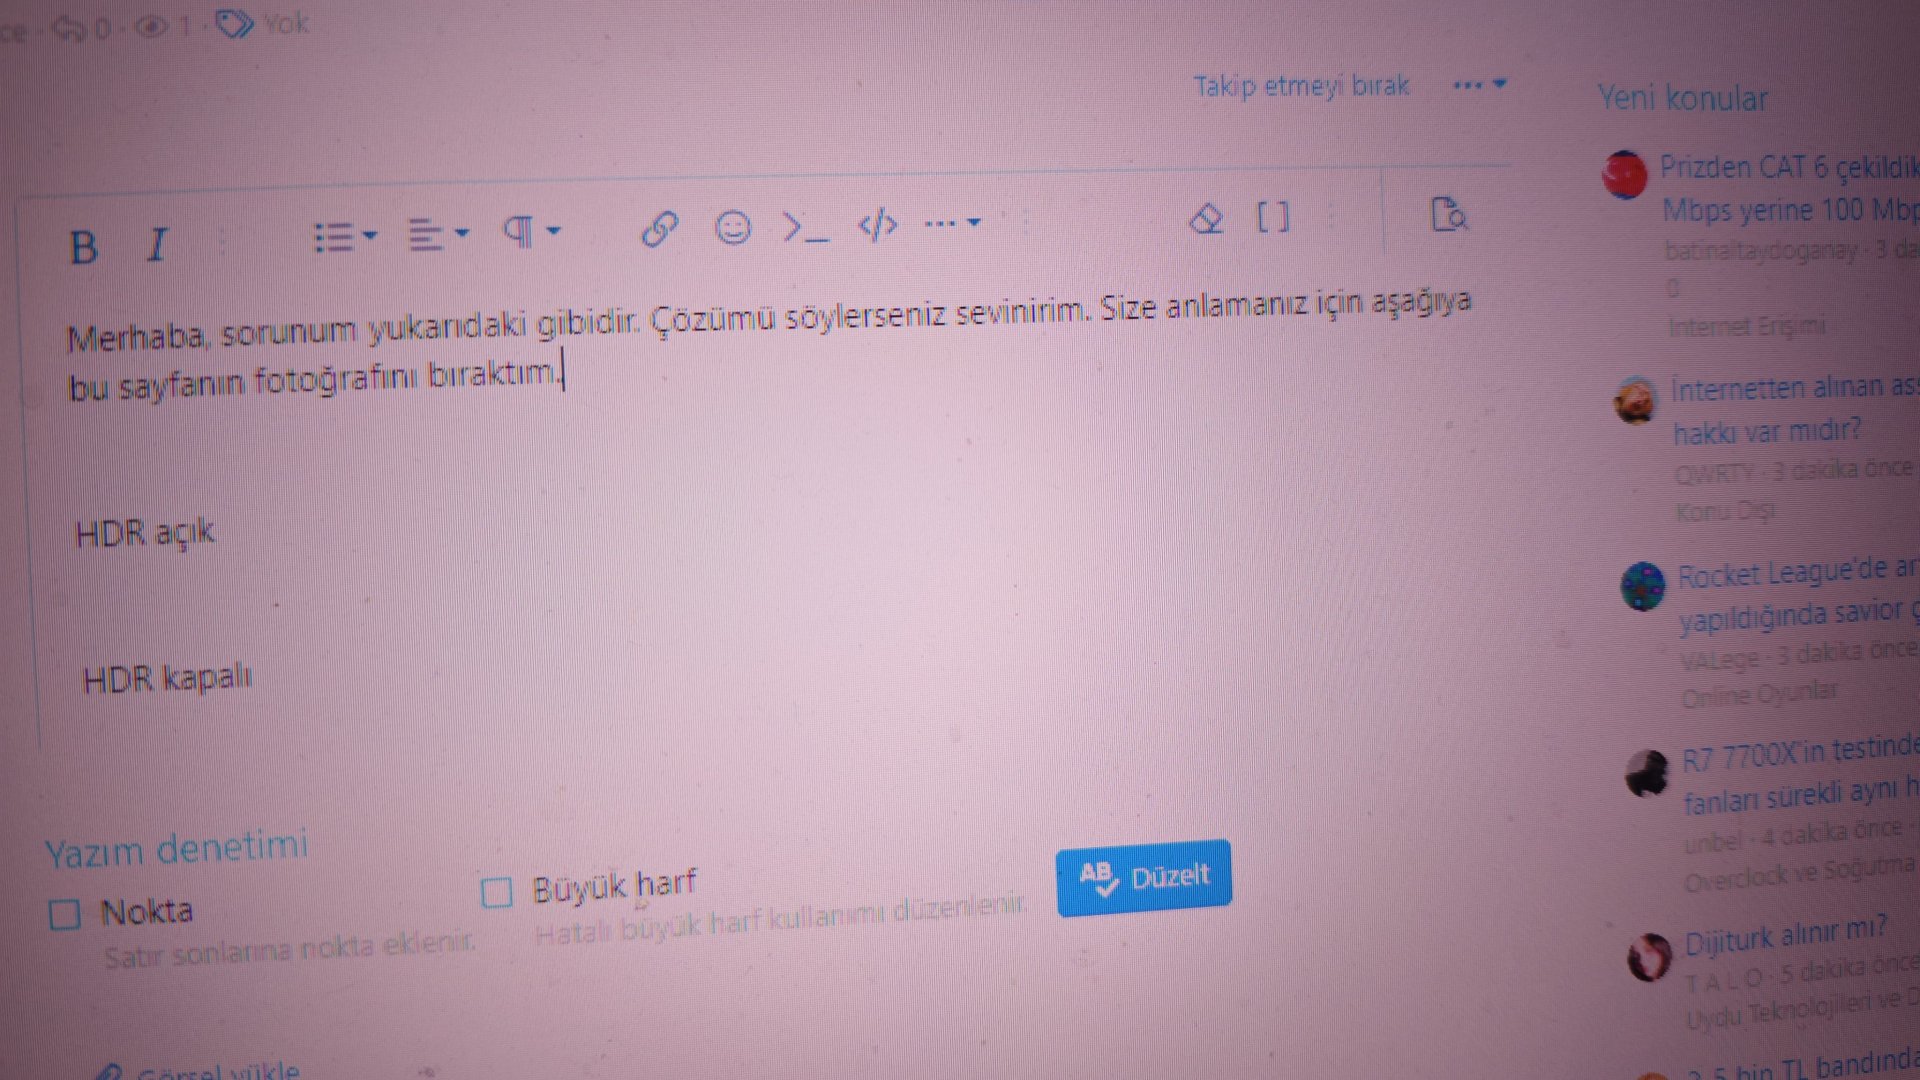Remove formatting with the eraser icon
1920x1080 pixels.
click(1206, 219)
